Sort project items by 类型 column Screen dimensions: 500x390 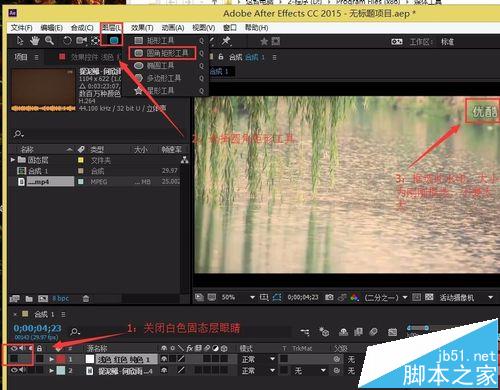point(97,149)
